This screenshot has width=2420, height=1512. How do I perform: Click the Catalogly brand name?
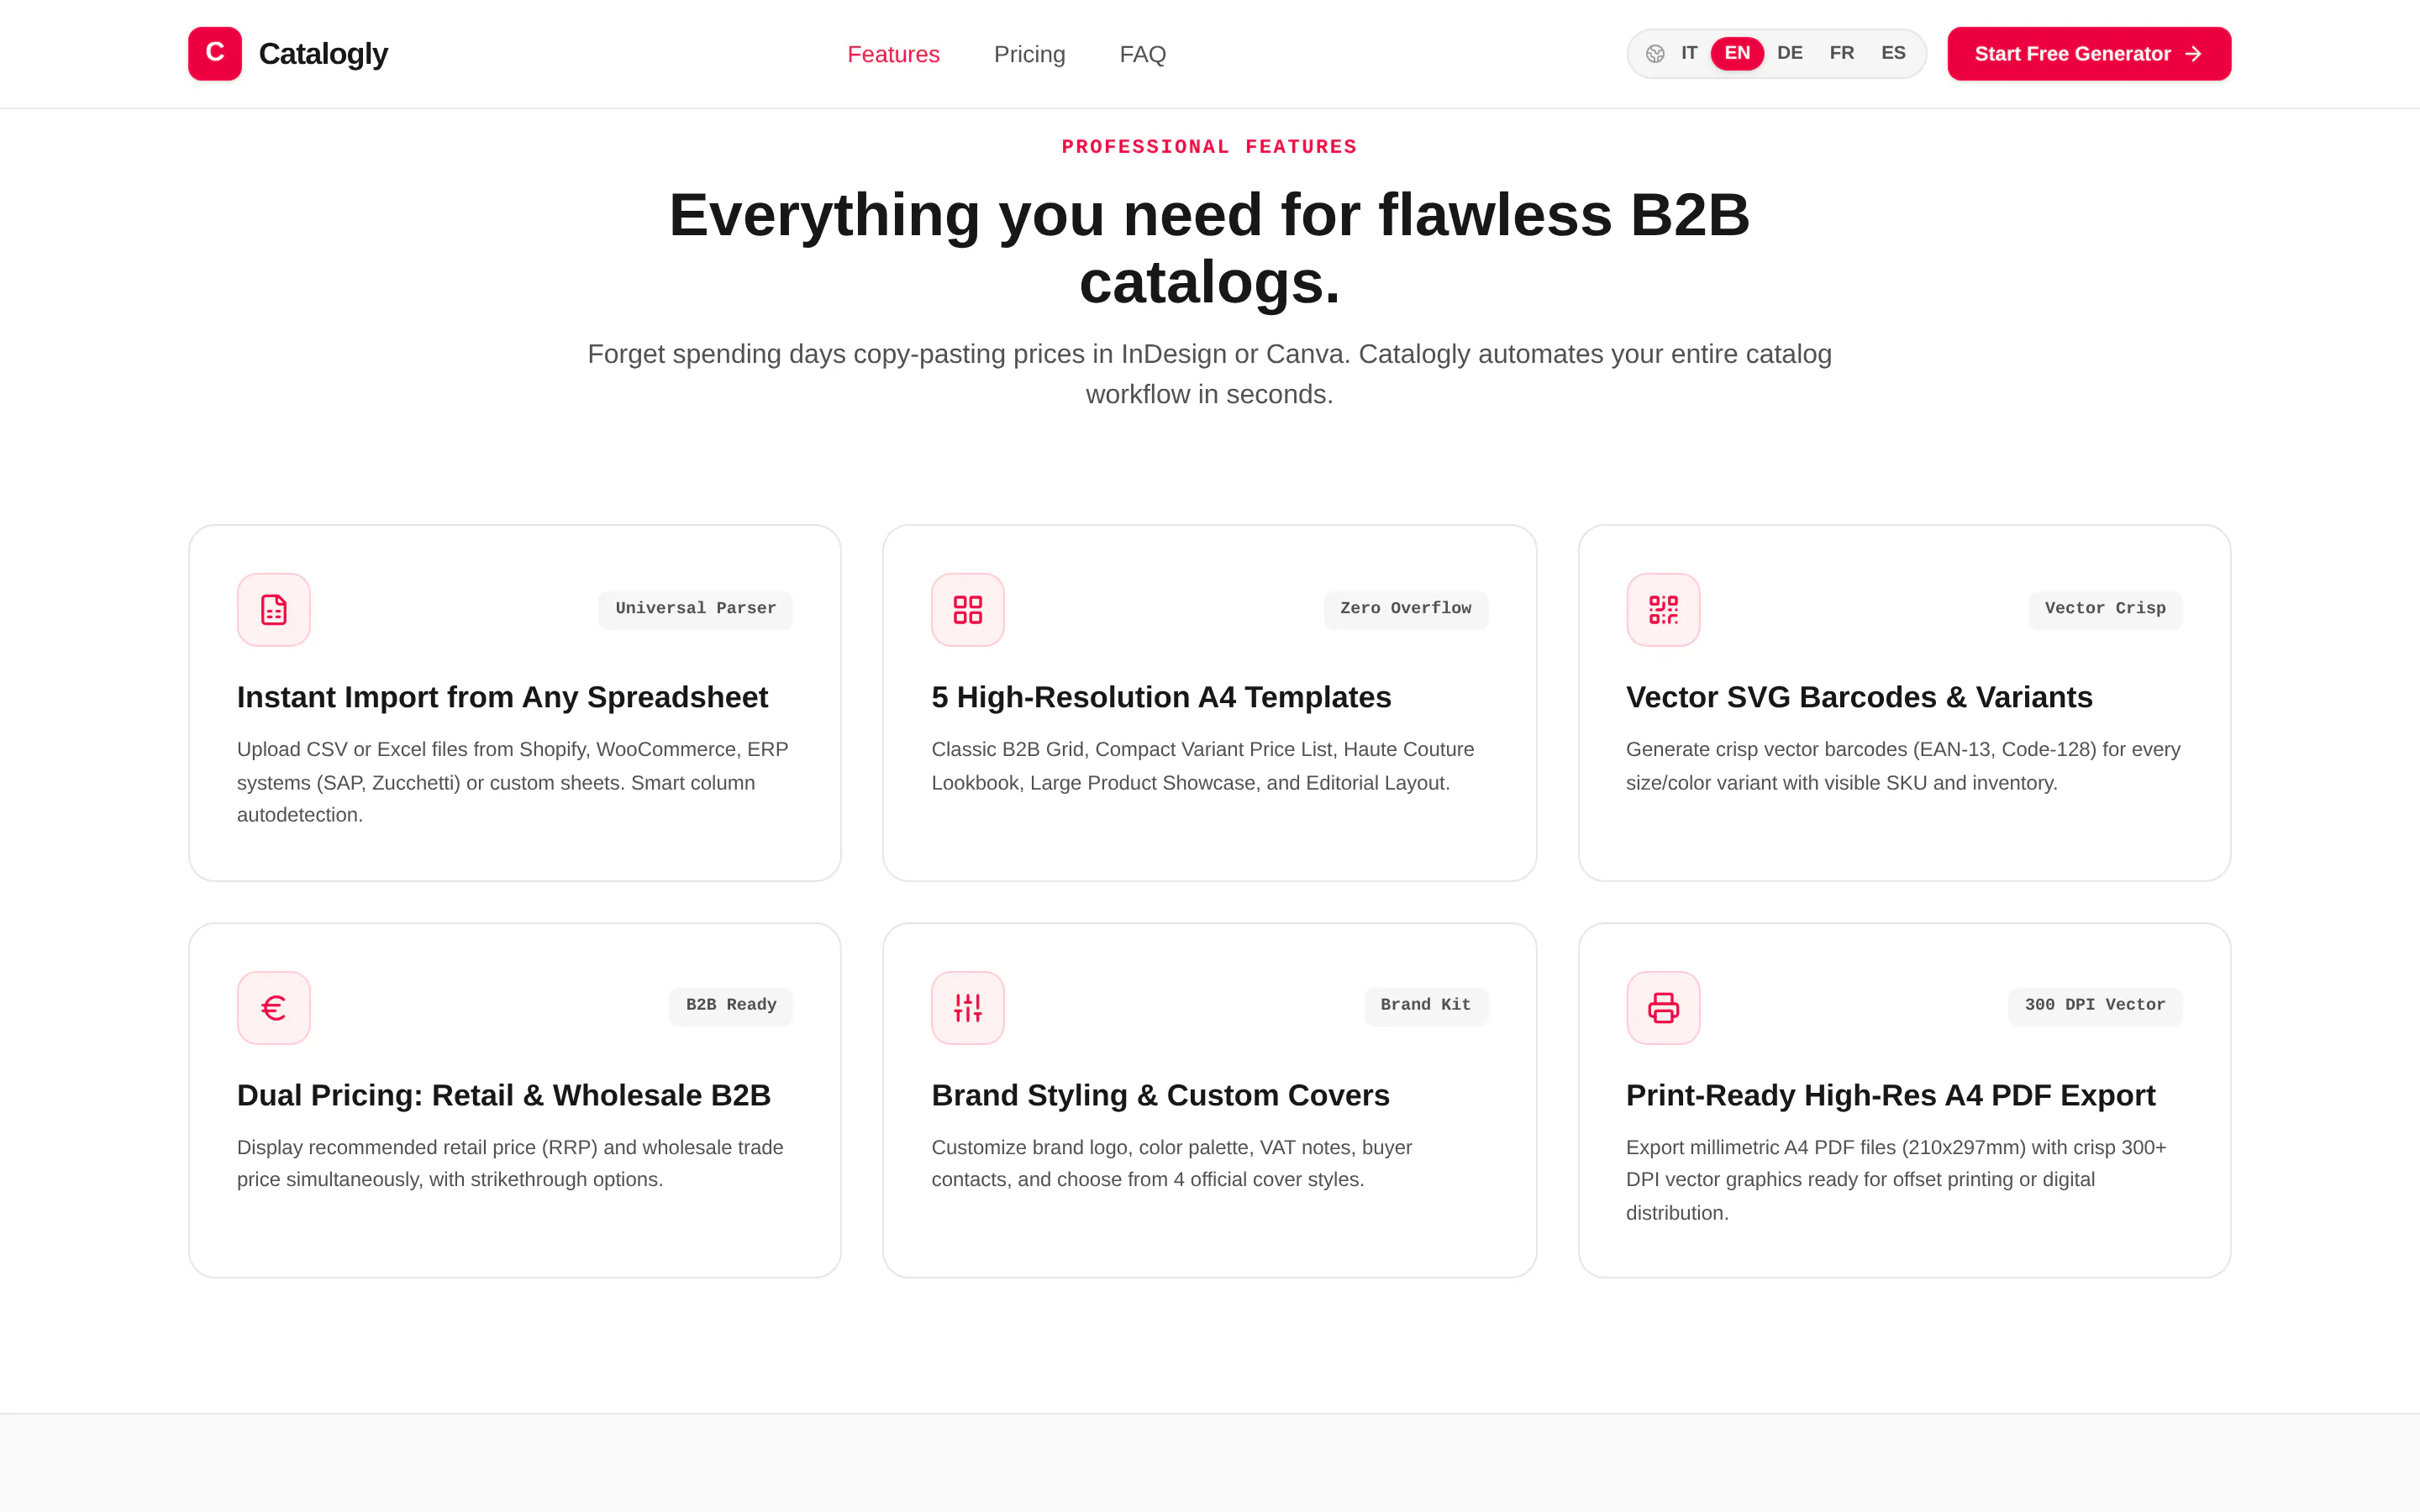[323, 54]
